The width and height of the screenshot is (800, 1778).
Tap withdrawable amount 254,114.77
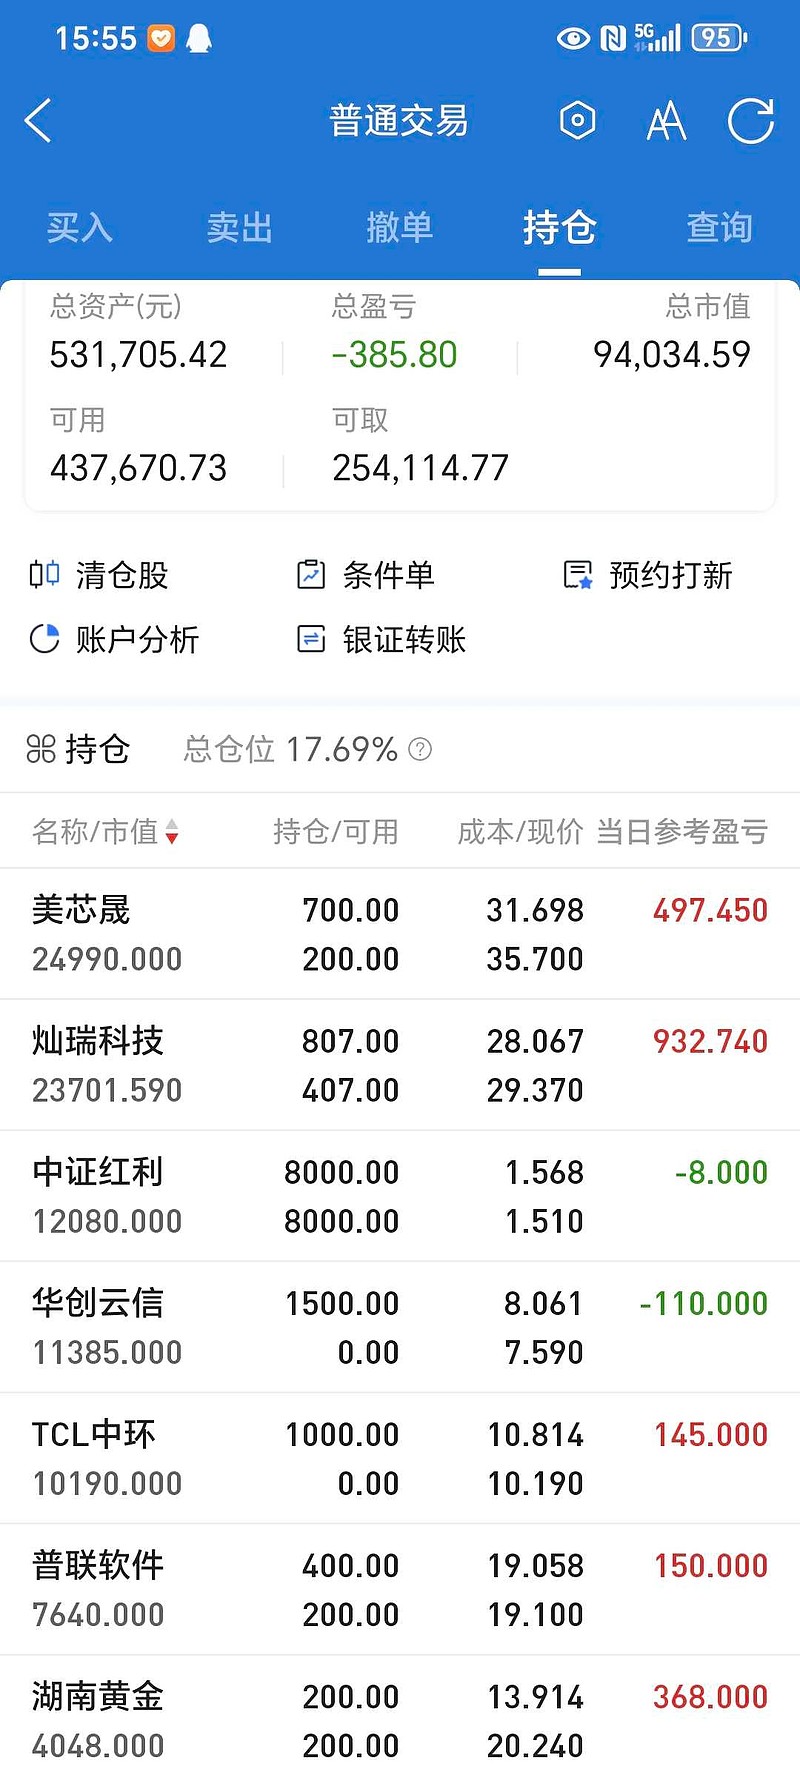coord(421,468)
